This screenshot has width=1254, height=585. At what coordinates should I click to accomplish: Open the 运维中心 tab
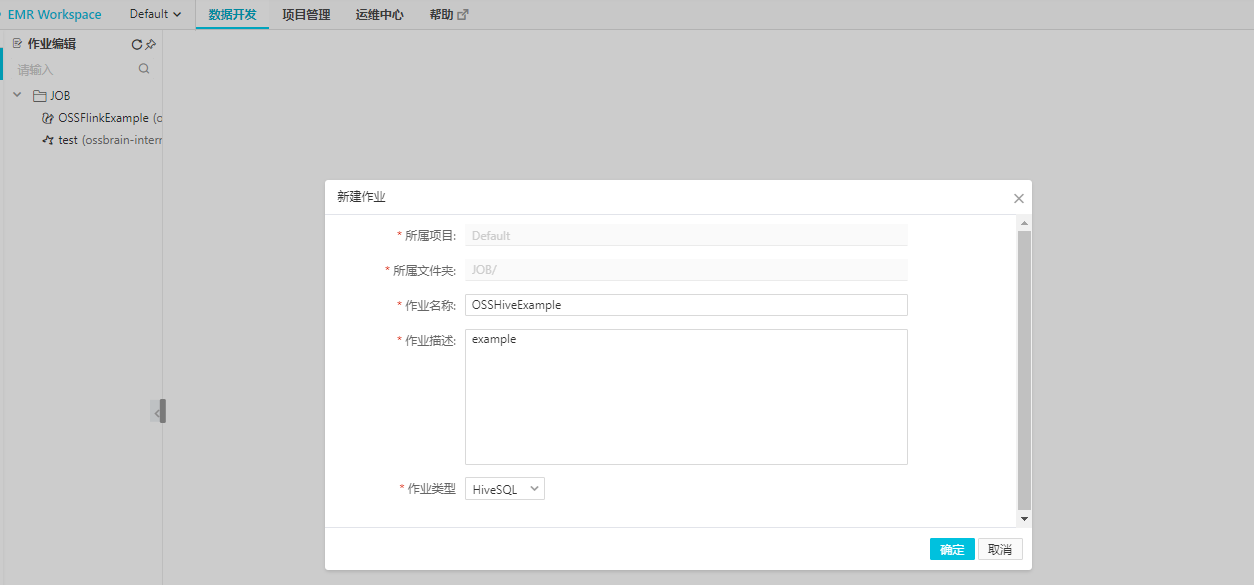(380, 15)
